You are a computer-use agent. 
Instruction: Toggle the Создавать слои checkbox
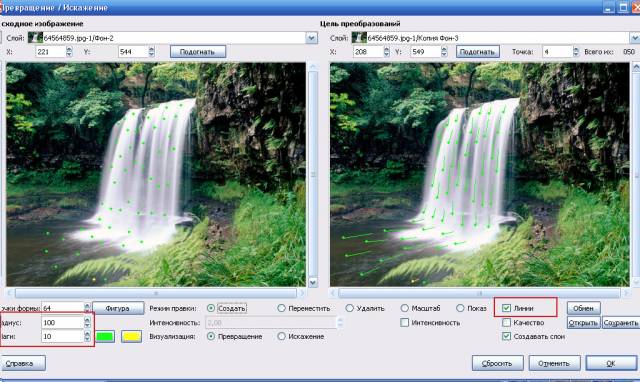(x=506, y=336)
